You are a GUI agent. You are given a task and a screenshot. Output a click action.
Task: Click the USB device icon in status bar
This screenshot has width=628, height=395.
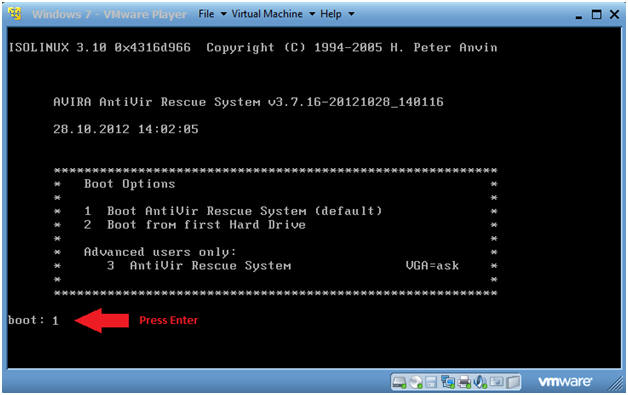(496, 382)
